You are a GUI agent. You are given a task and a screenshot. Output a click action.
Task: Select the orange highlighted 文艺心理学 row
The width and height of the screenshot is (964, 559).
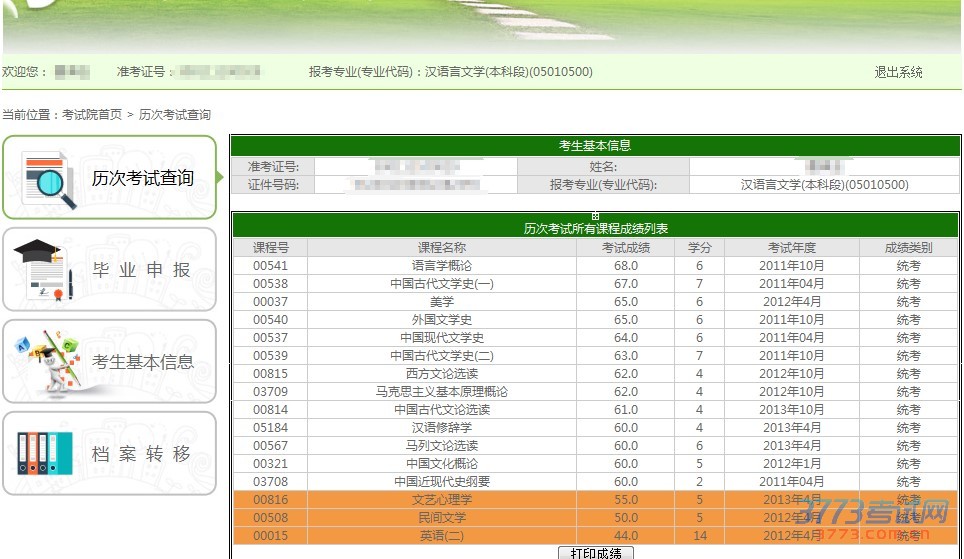point(441,500)
